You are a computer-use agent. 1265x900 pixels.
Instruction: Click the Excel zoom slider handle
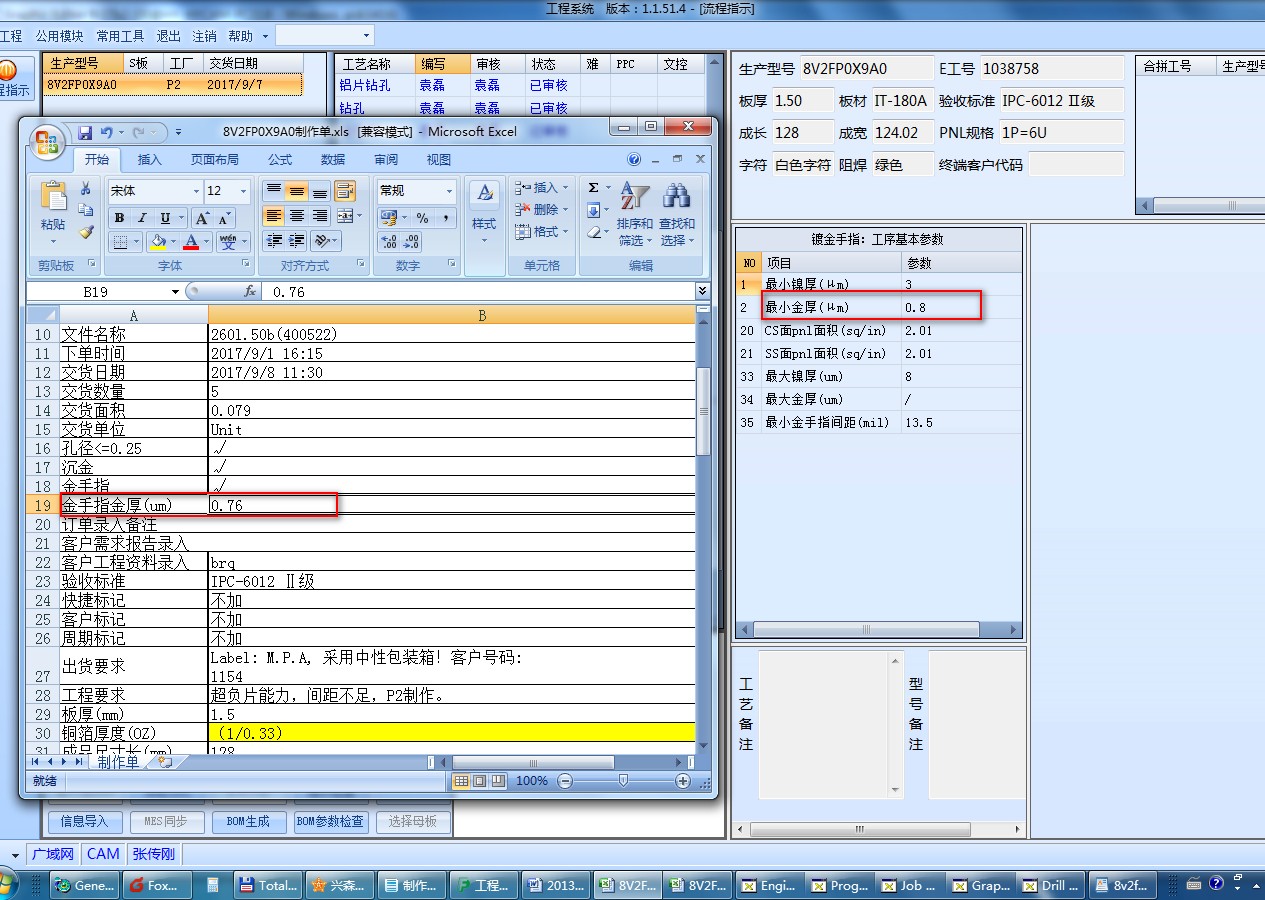[x=623, y=781]
